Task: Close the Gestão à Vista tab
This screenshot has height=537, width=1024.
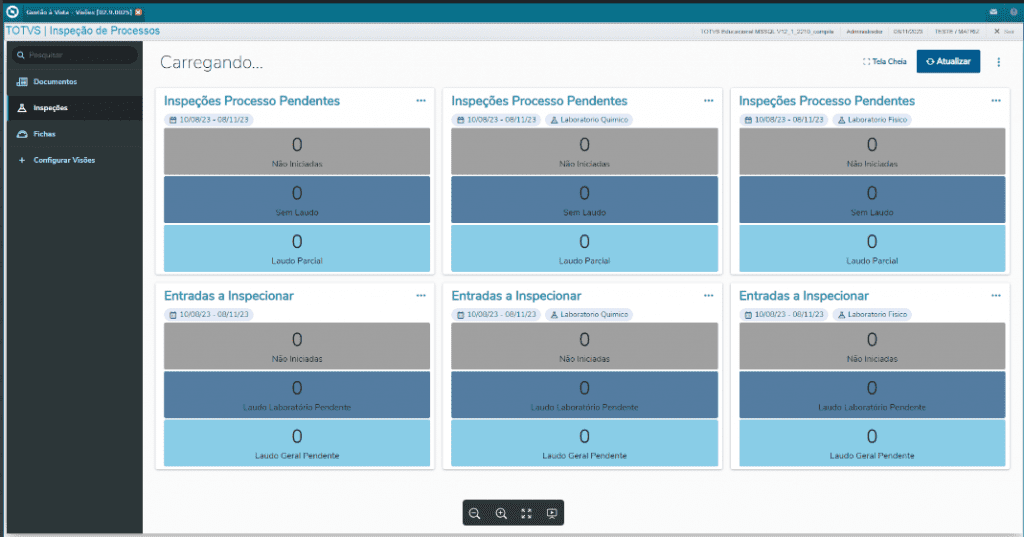Action: coord(138,12)
